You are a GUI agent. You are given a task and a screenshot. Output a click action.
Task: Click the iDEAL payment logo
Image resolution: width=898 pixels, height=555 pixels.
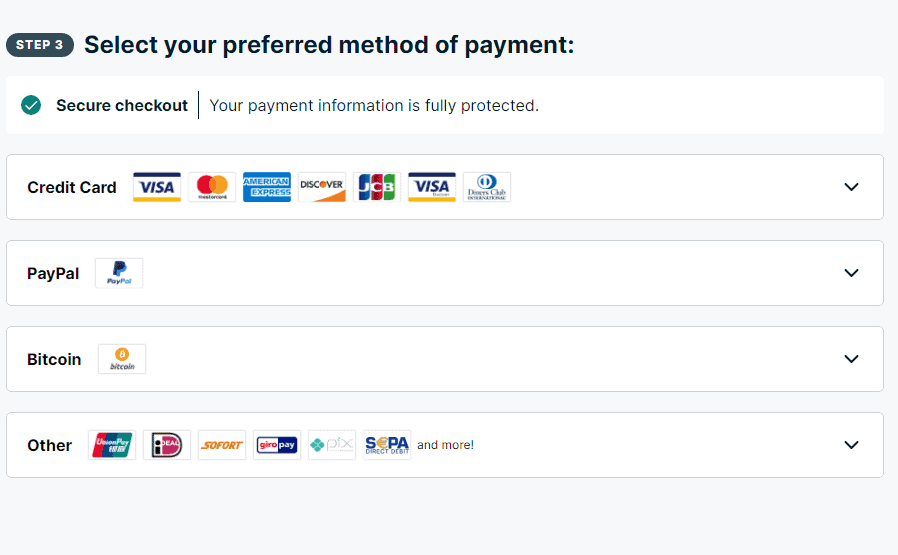(167, 445)
